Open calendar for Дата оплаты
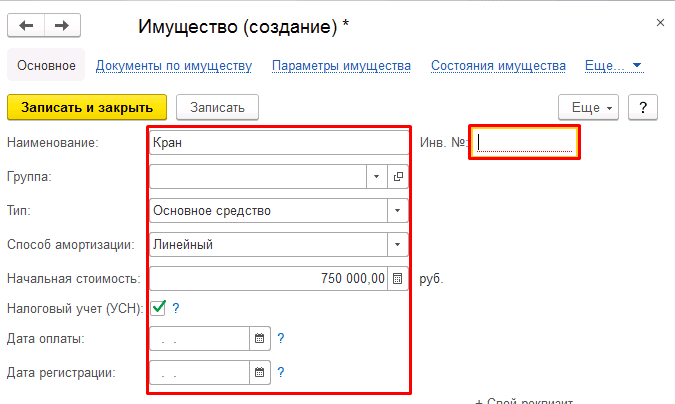The width and height of the screenshot is (675, 404). click(260, 339)
